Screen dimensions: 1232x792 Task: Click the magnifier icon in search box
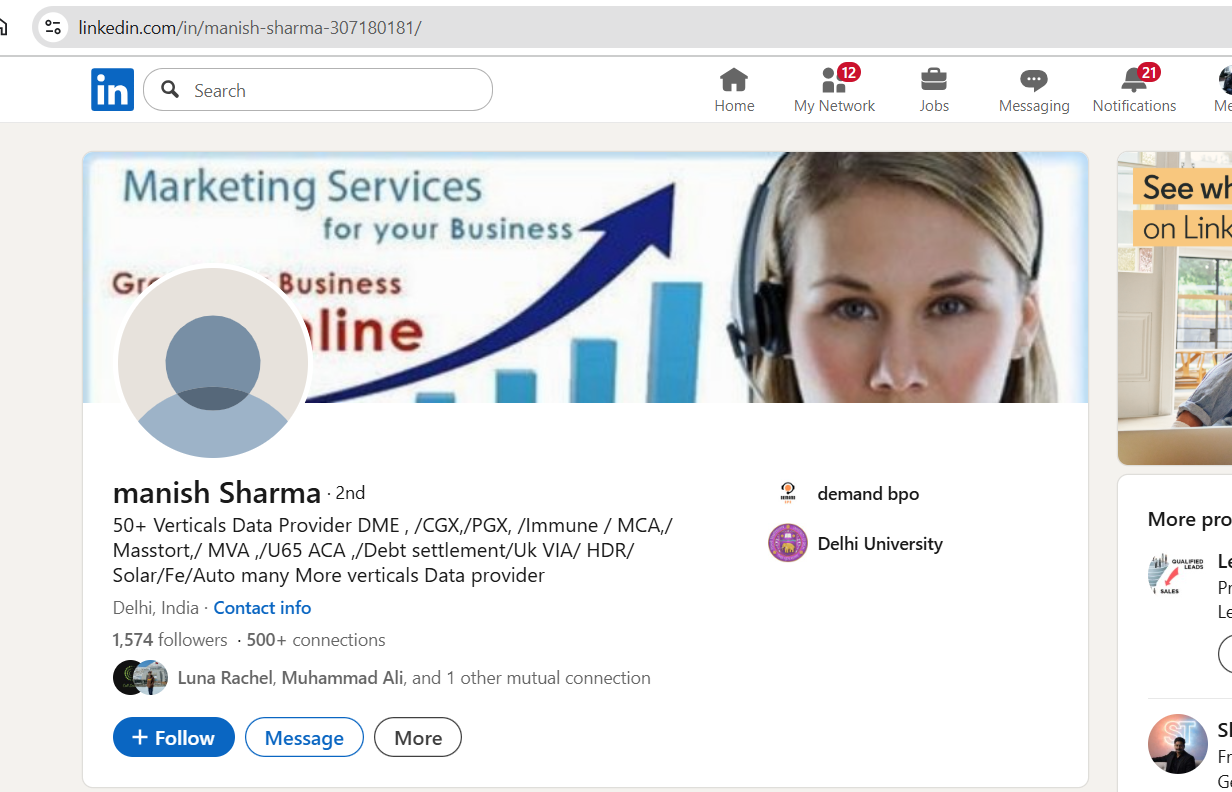pyautogui.click(x=171, y=90)
